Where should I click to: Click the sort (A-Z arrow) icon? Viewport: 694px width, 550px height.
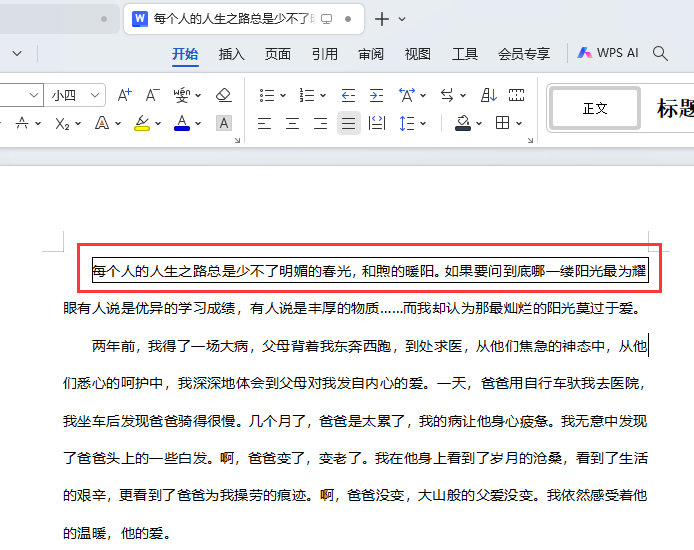(489, 95)
